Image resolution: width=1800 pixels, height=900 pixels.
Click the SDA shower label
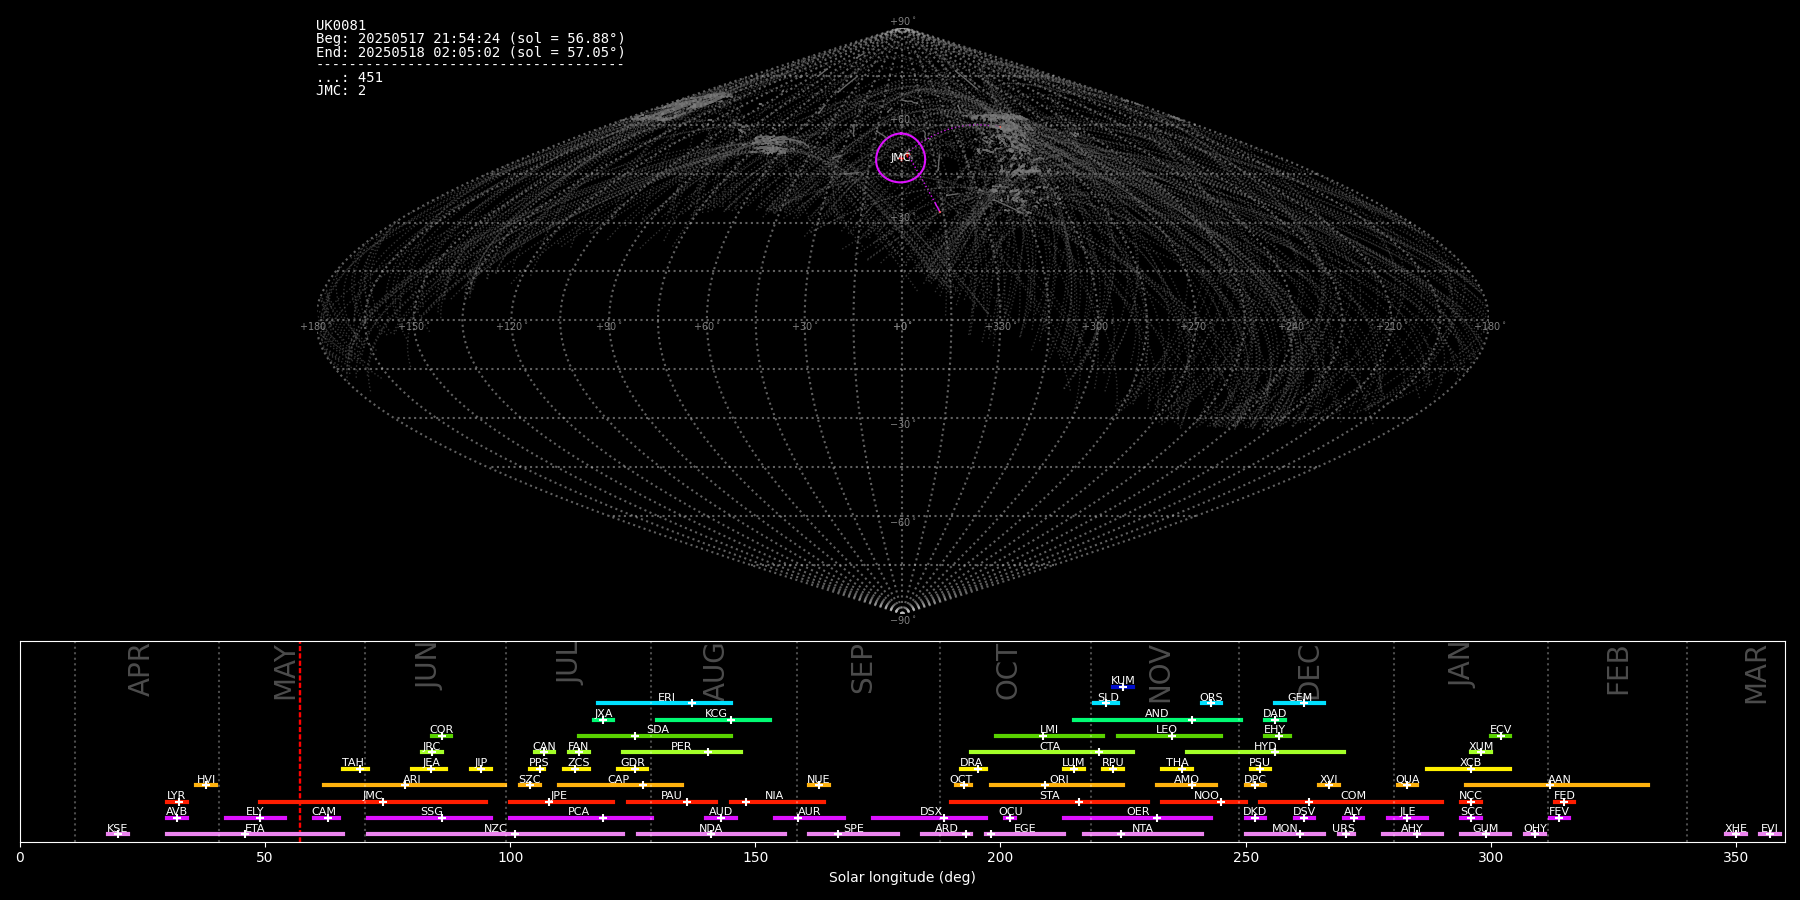(657, 730)
